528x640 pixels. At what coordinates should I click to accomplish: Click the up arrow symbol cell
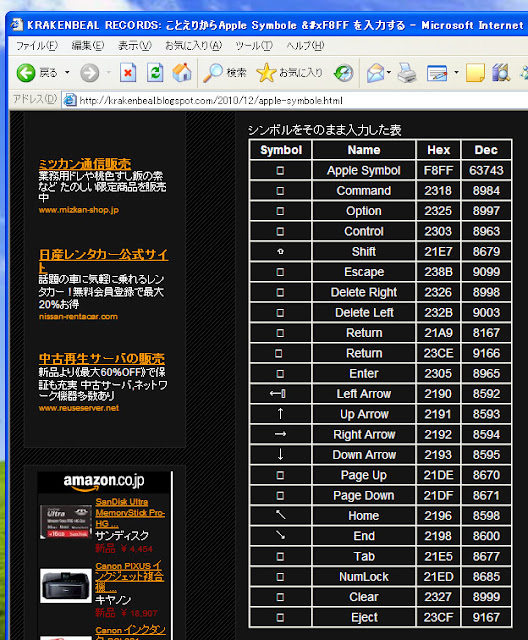coord(281,414)
